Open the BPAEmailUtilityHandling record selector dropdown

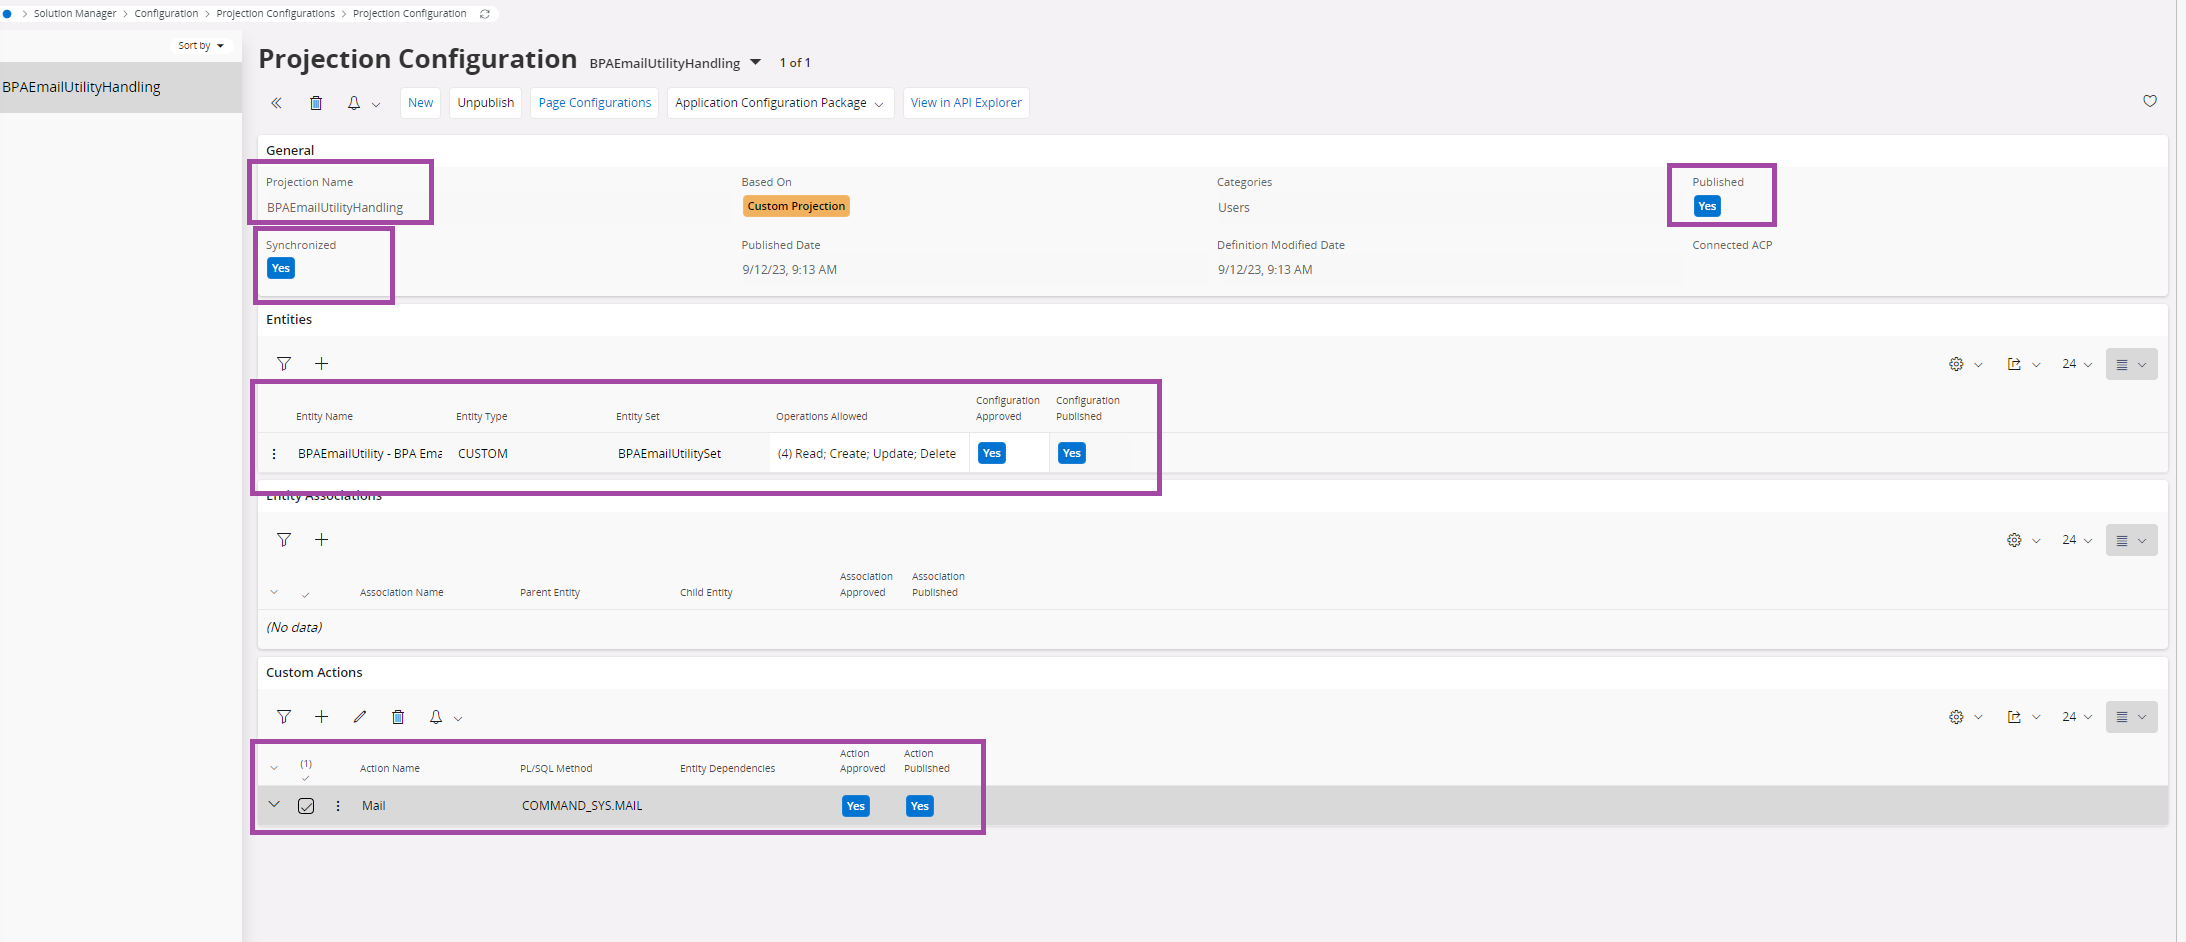pyautogui.click(x=756, y=62)
